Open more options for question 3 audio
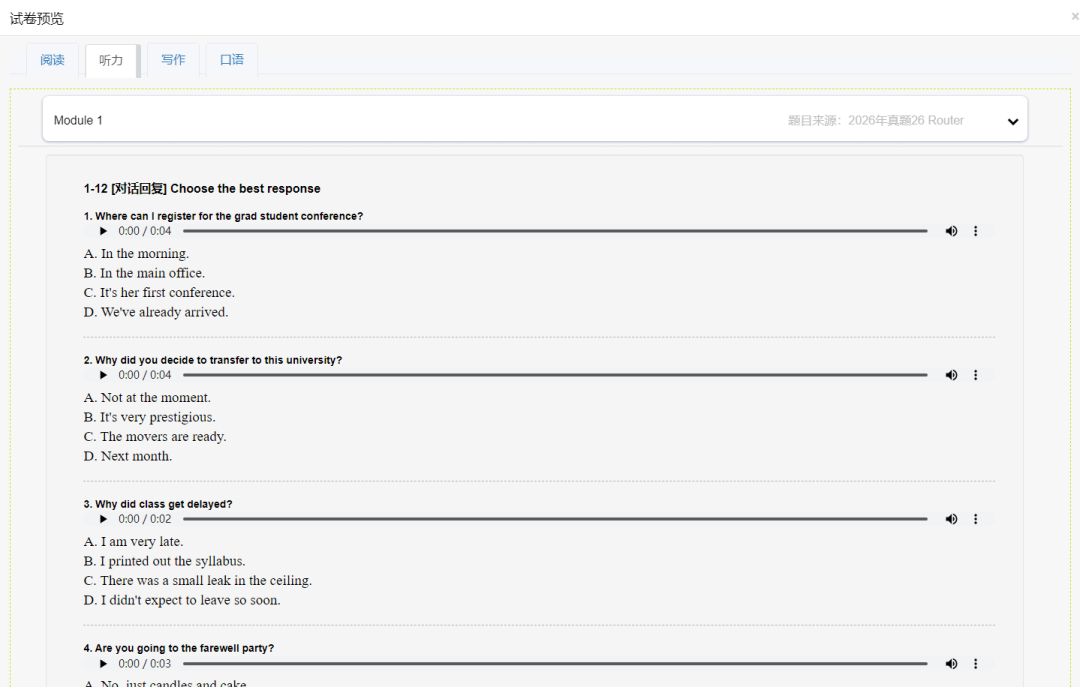Screen dimensions: 1080x687 [976, 519]
